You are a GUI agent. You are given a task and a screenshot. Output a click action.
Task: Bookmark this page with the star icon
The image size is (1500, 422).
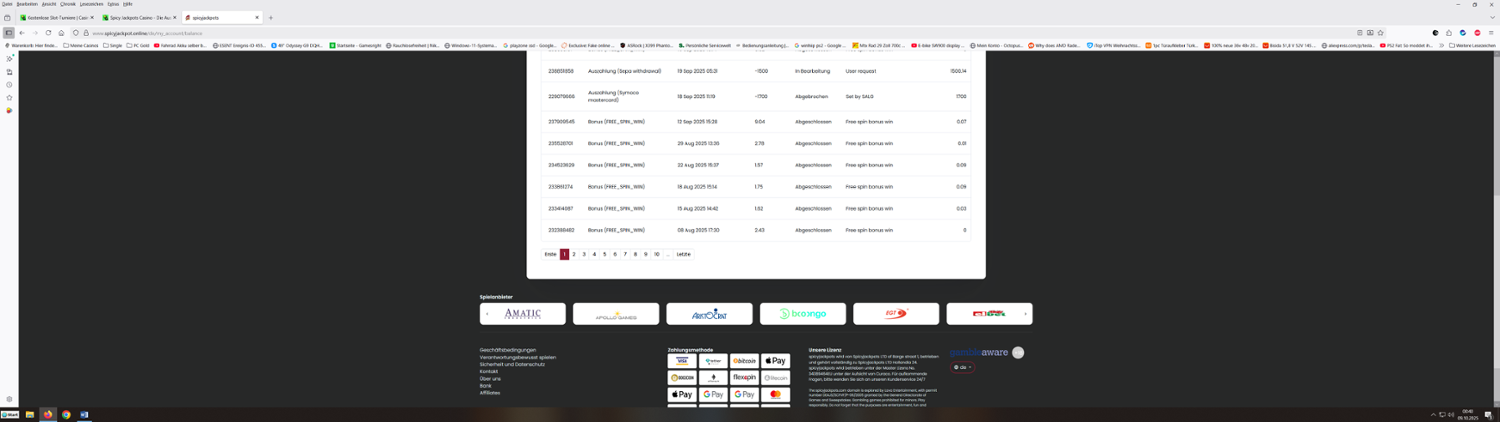click(x=1380, y=33)
